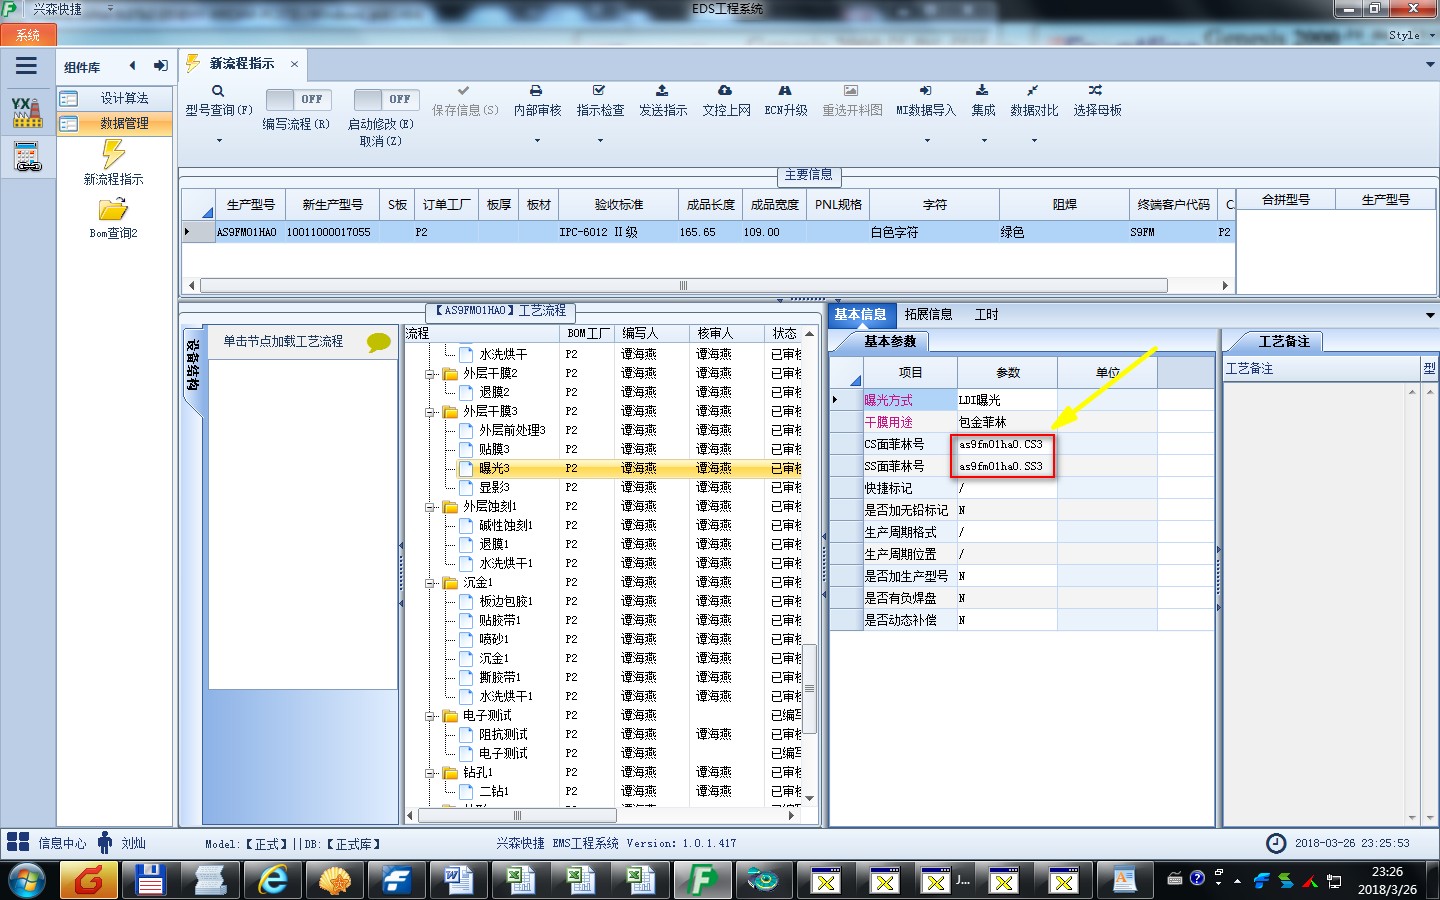Click the 发送指示 upload icon

point(662,91)
